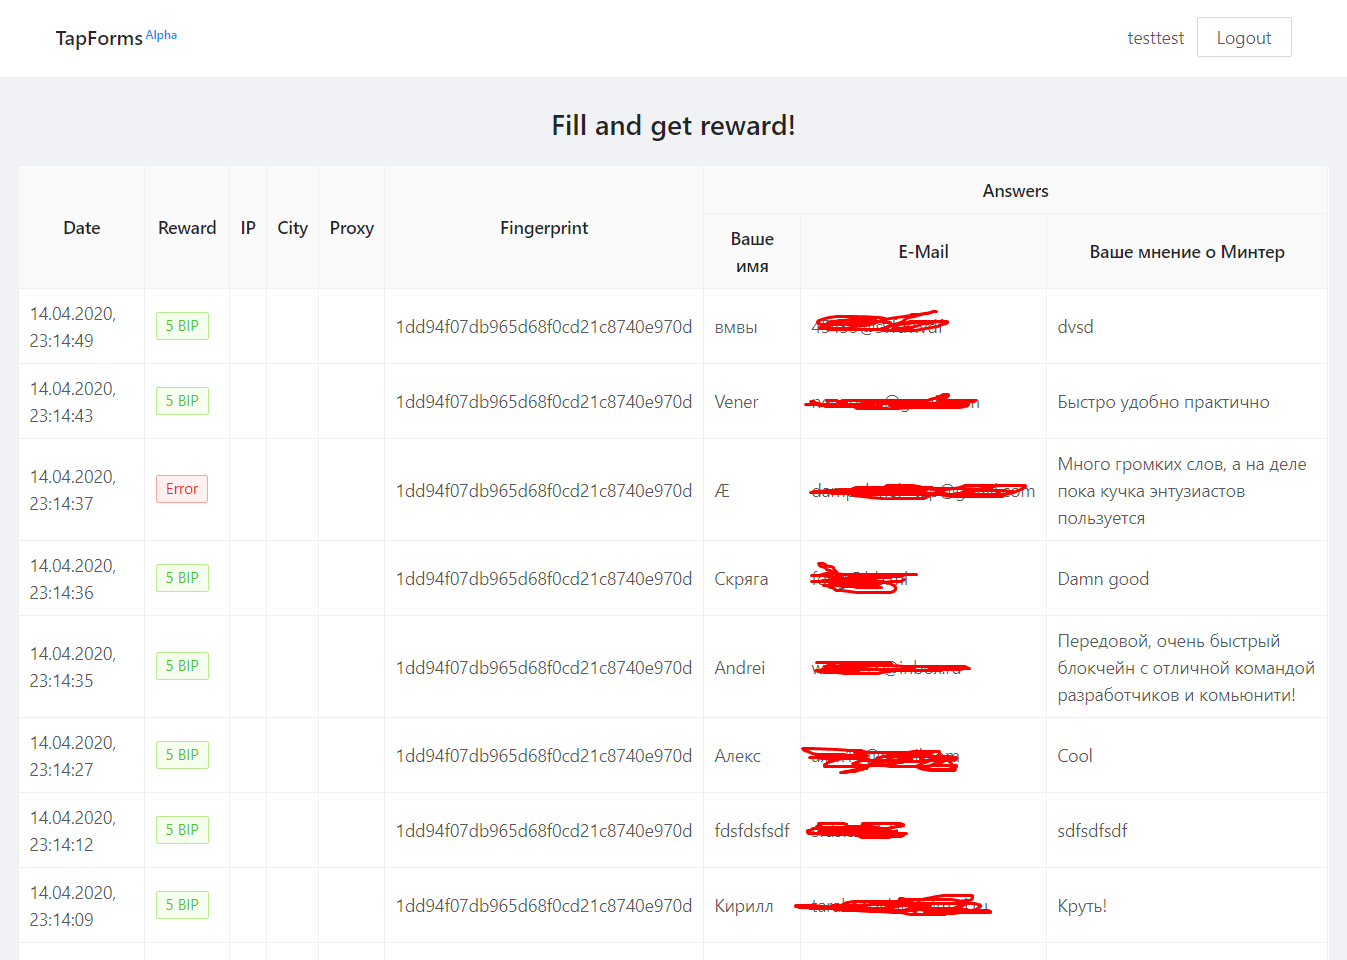Click the E-Mail column header
1347x960 pixels.
[x=923, y=252]
